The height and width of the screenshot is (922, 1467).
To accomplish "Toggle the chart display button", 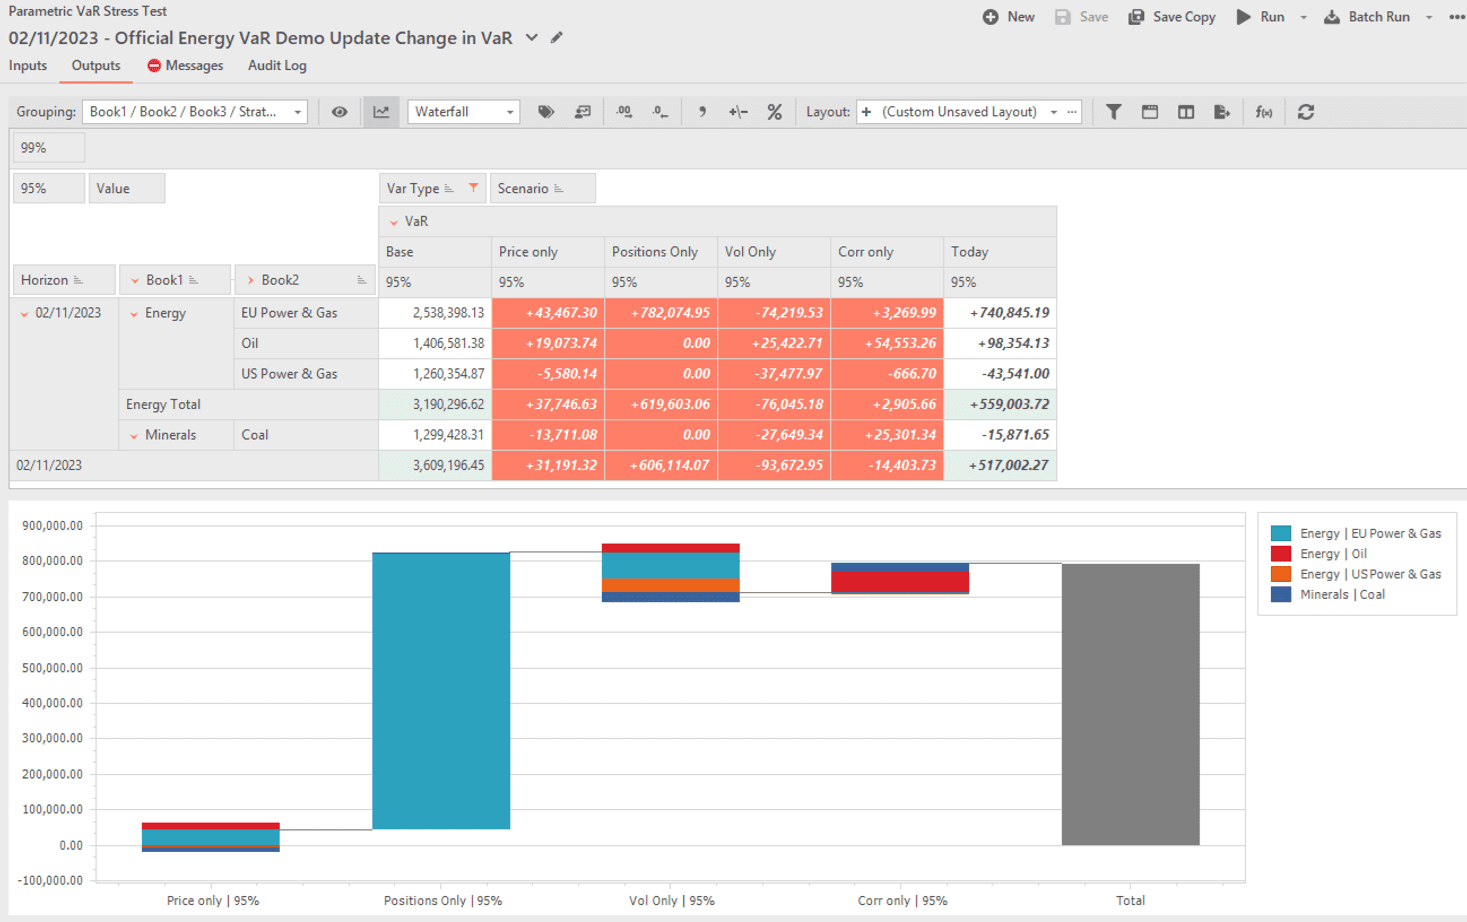I will point(381,112).
